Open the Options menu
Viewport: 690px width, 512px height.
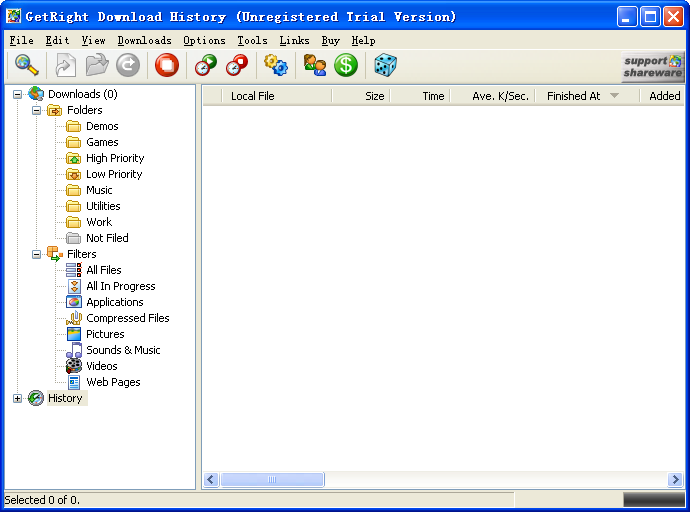click(204, 40)
